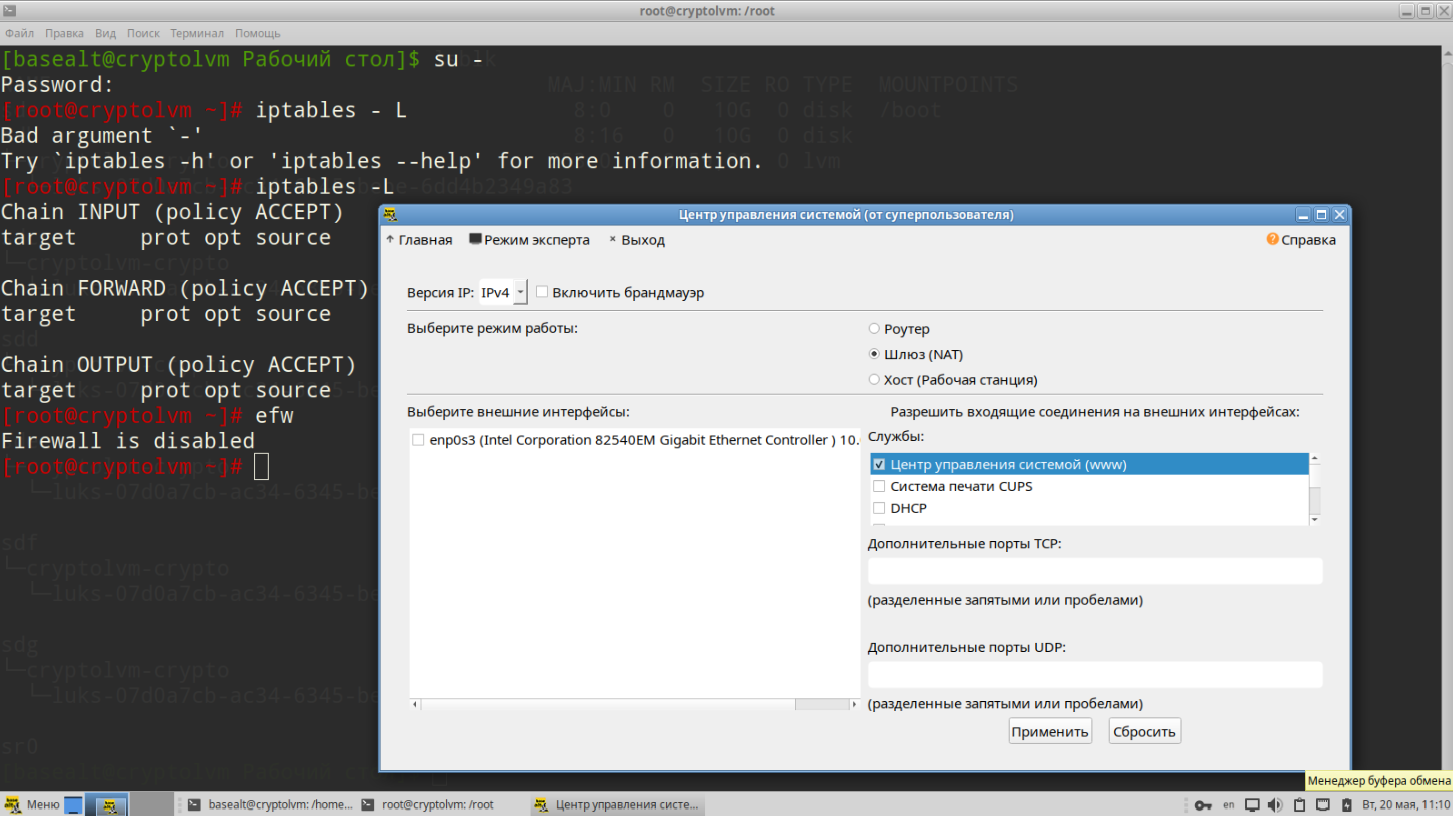1453x816 pixels.
Task: Maximize the terminal window
Action: pos(1424,11)
